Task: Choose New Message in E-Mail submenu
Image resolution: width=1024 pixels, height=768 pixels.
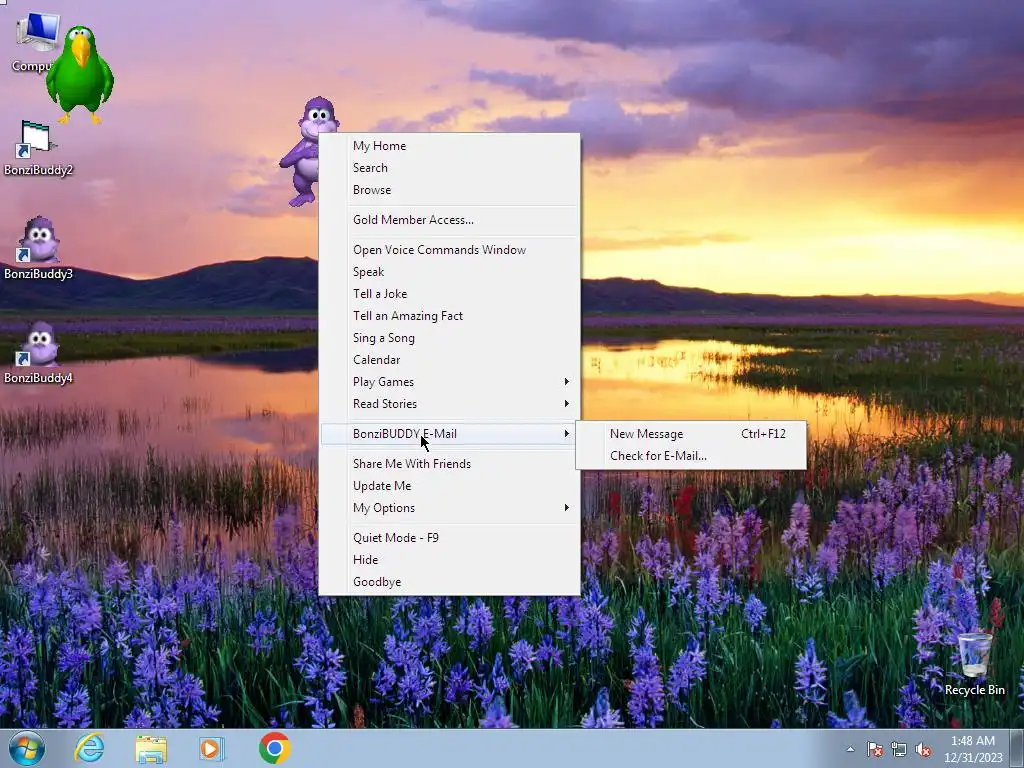Action: [691, 434]
